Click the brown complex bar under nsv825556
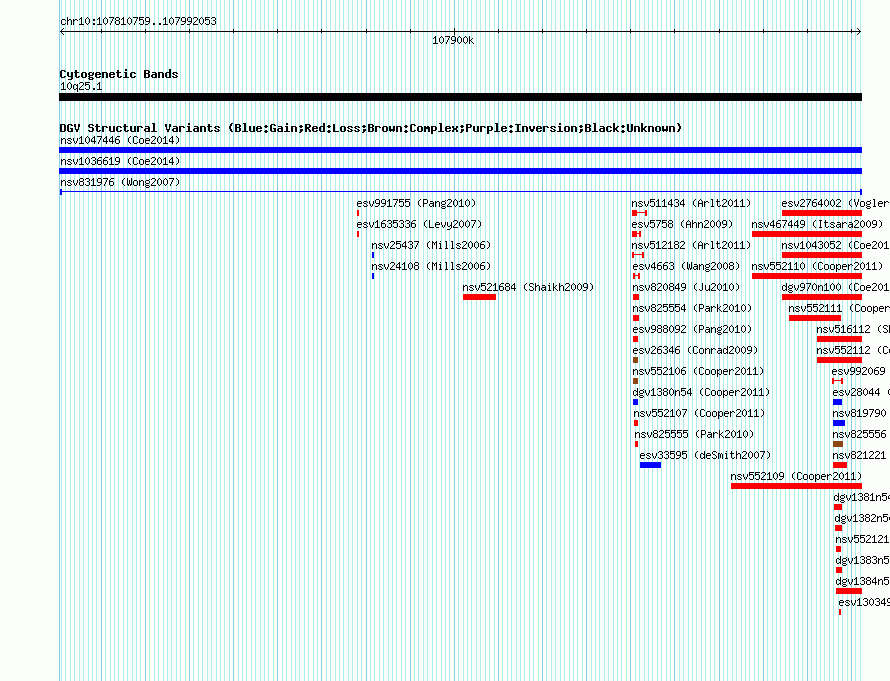This screenshot has height=681, width=890. [x=838, y=444]
